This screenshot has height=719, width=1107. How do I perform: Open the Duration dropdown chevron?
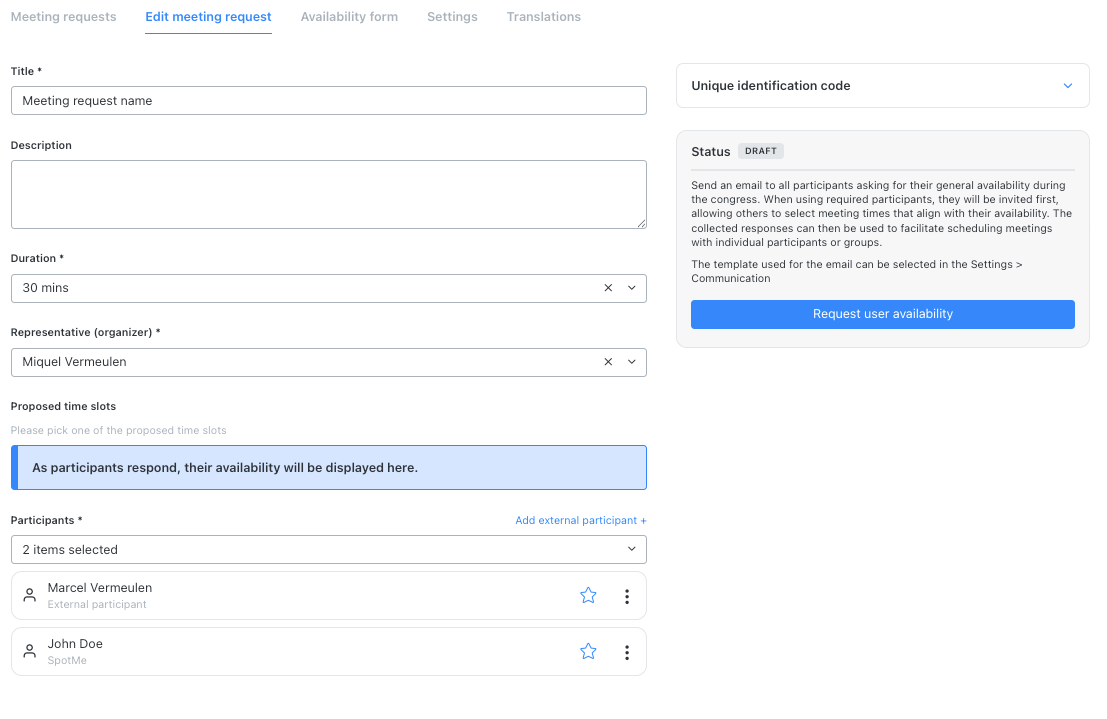(x=632, y=288)
